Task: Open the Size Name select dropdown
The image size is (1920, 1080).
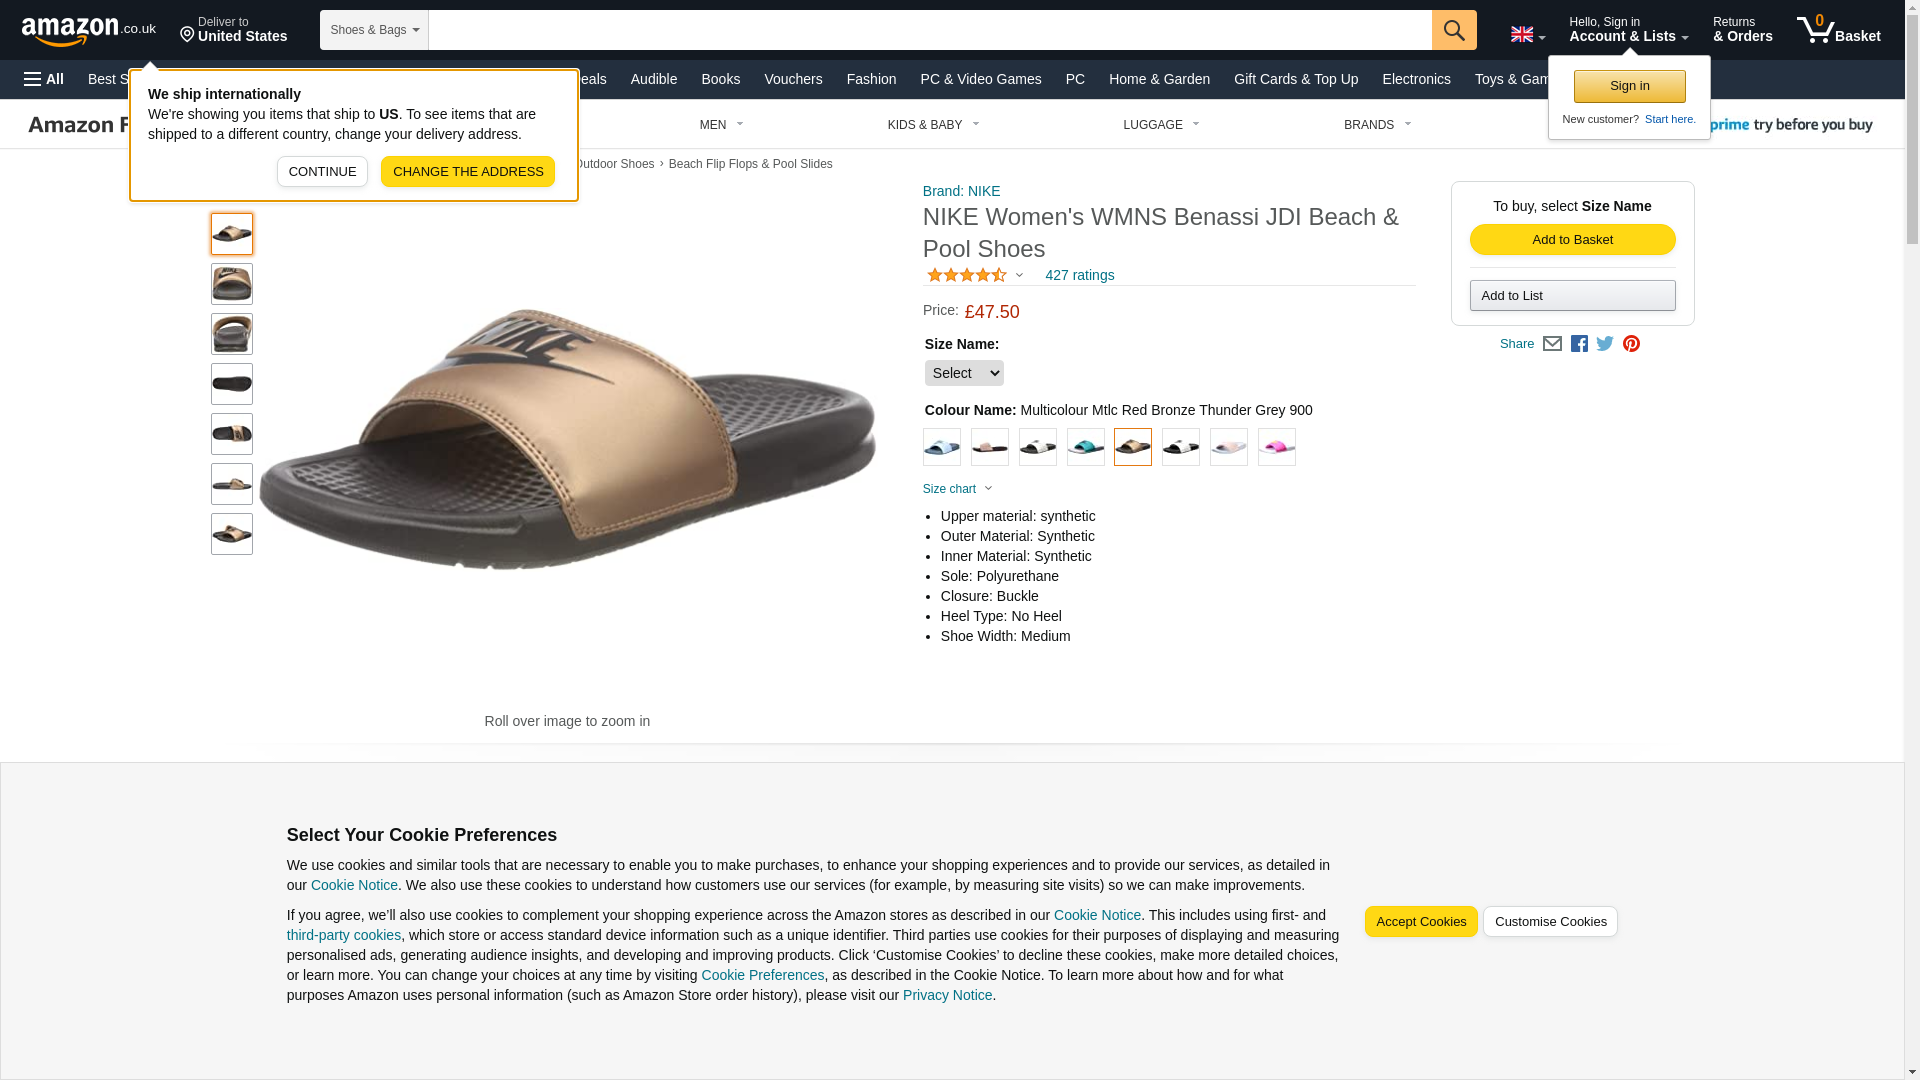Action: [963, 373]
